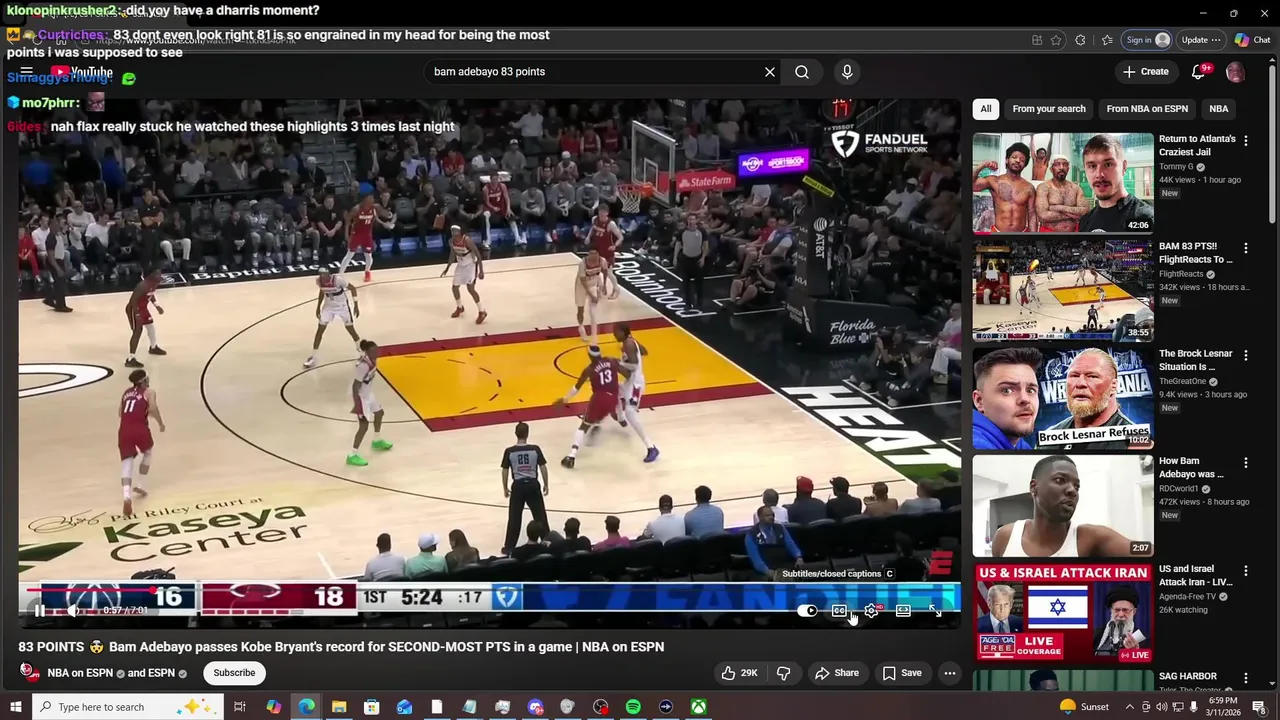Open the Xbox app from the taskbar
This screenshot has width=1280, height=720.
tap(699, 707)
